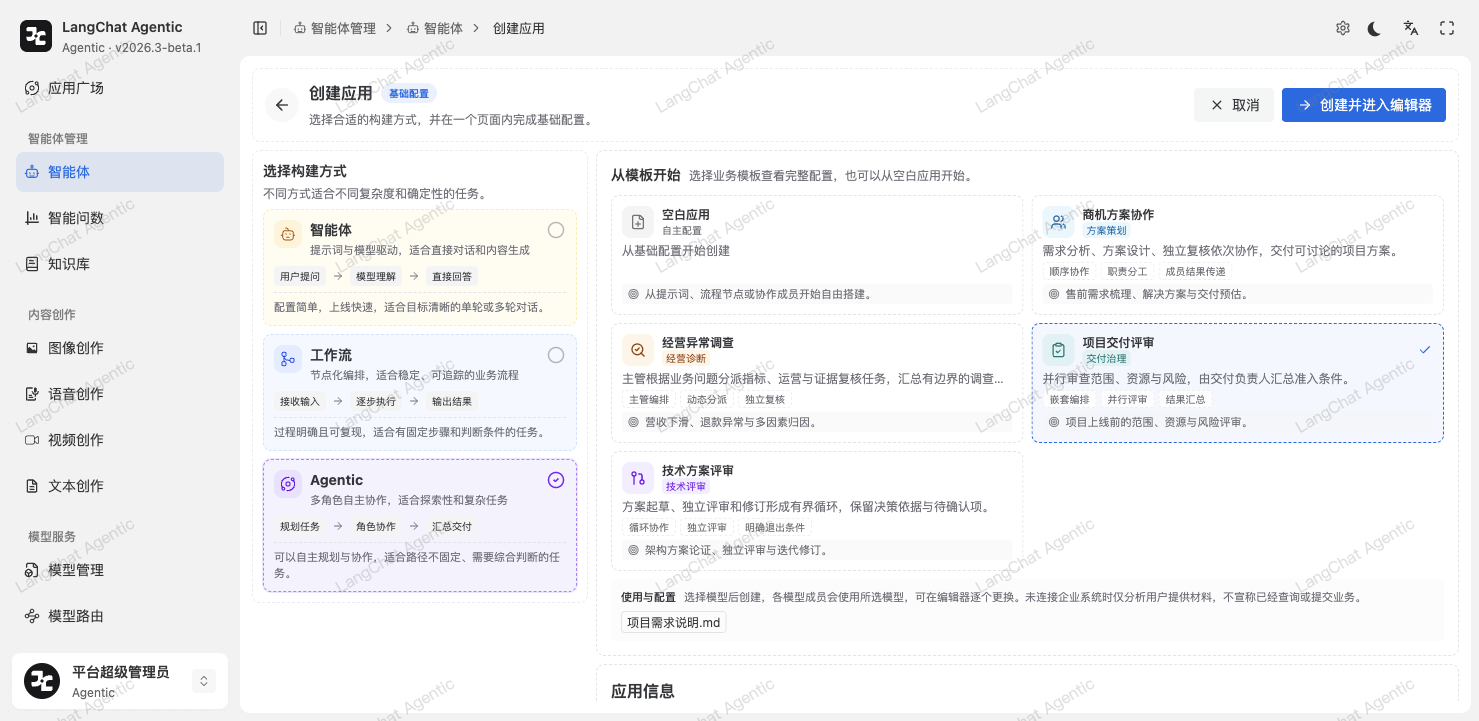
Task: Click the 基础配置 badge
Action: pos(409,94)
